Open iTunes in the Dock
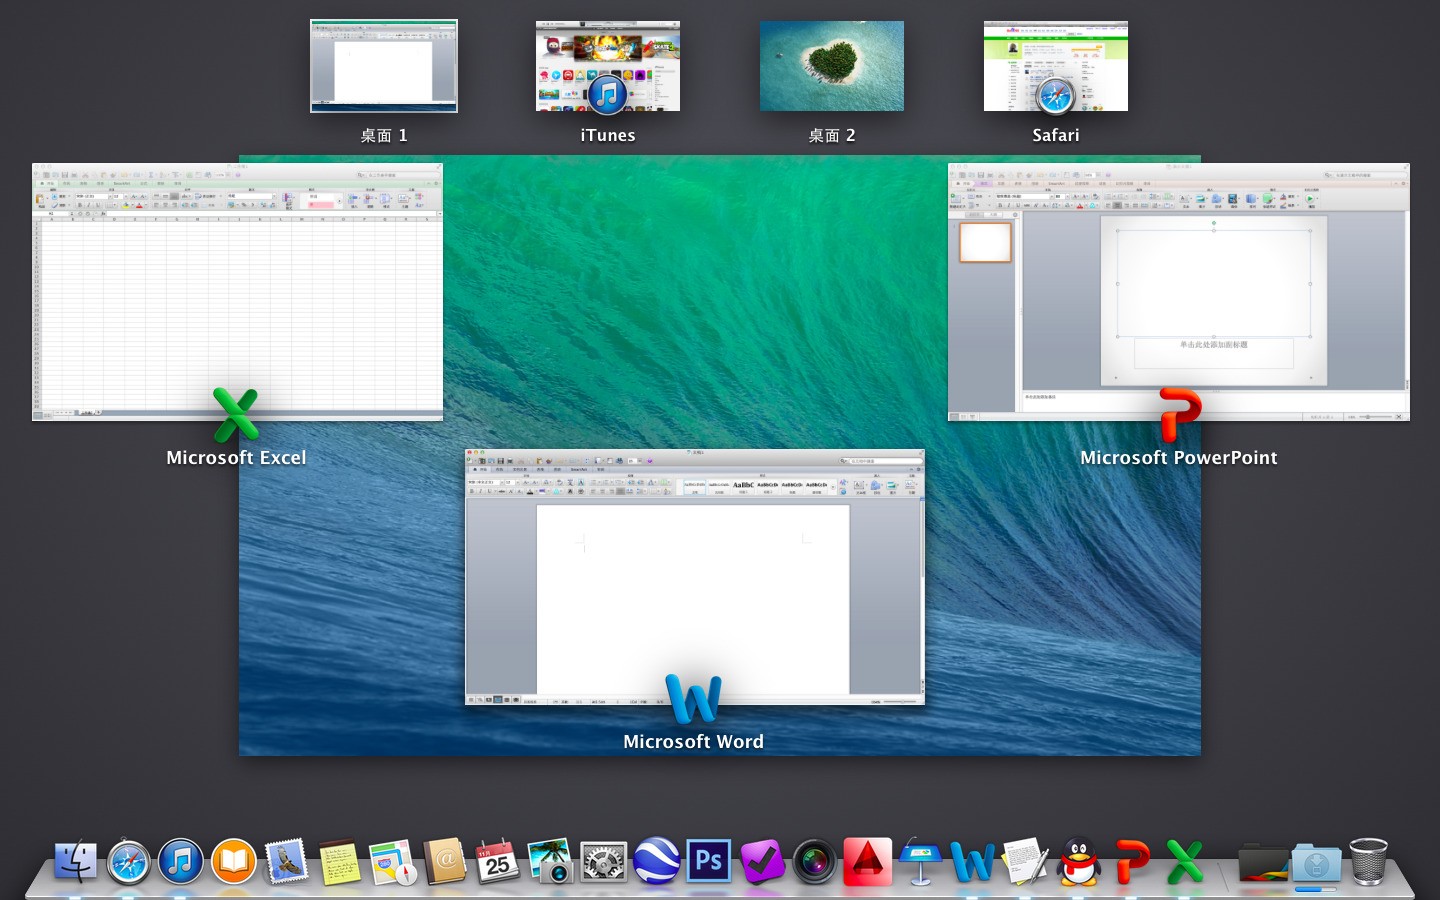Viewport: 1440px width, 900px height. (181, 861)
